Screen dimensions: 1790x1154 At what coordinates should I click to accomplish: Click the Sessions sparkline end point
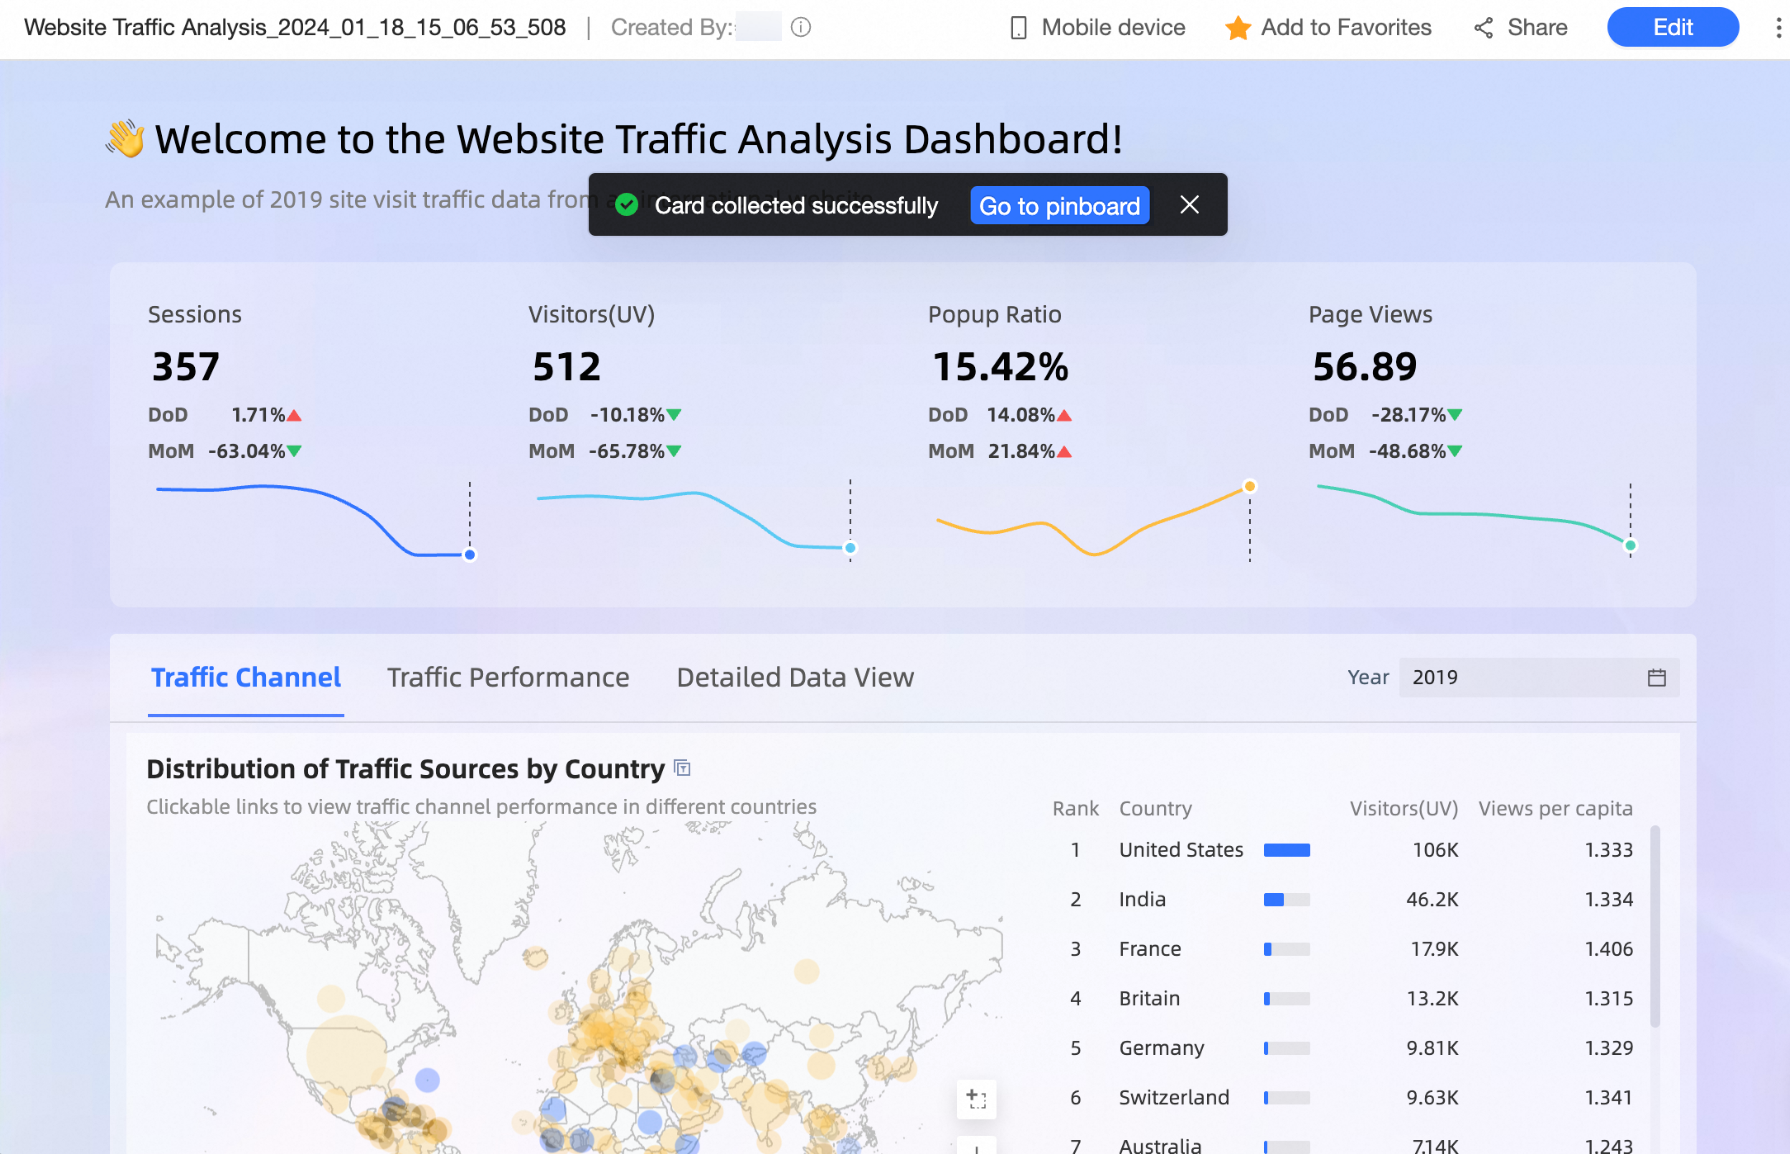pyautogui.click(x=470, y=555)
